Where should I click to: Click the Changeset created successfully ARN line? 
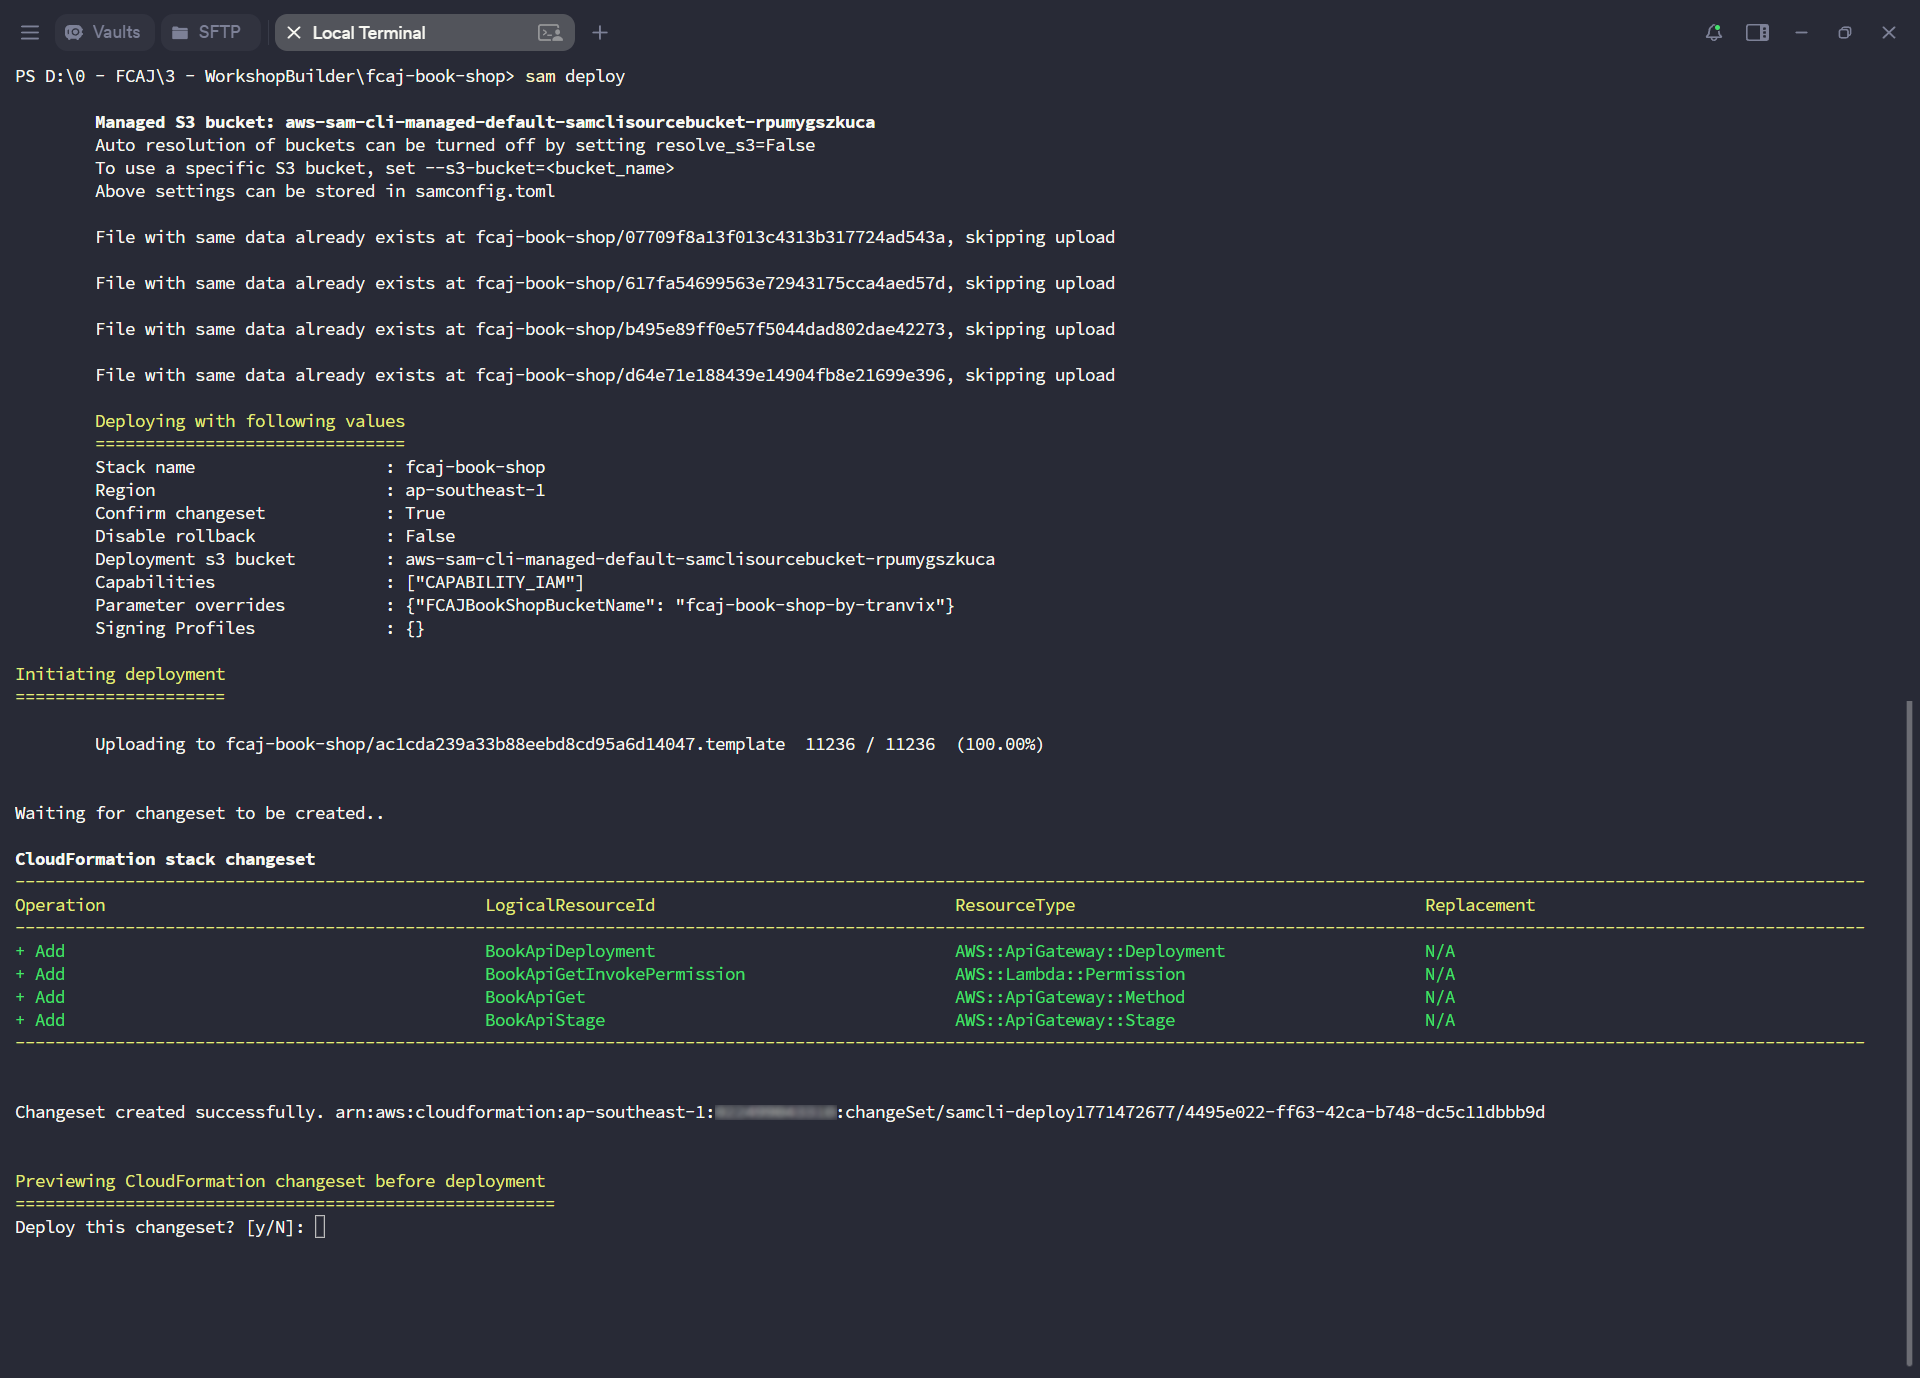tap(780, 1112)
